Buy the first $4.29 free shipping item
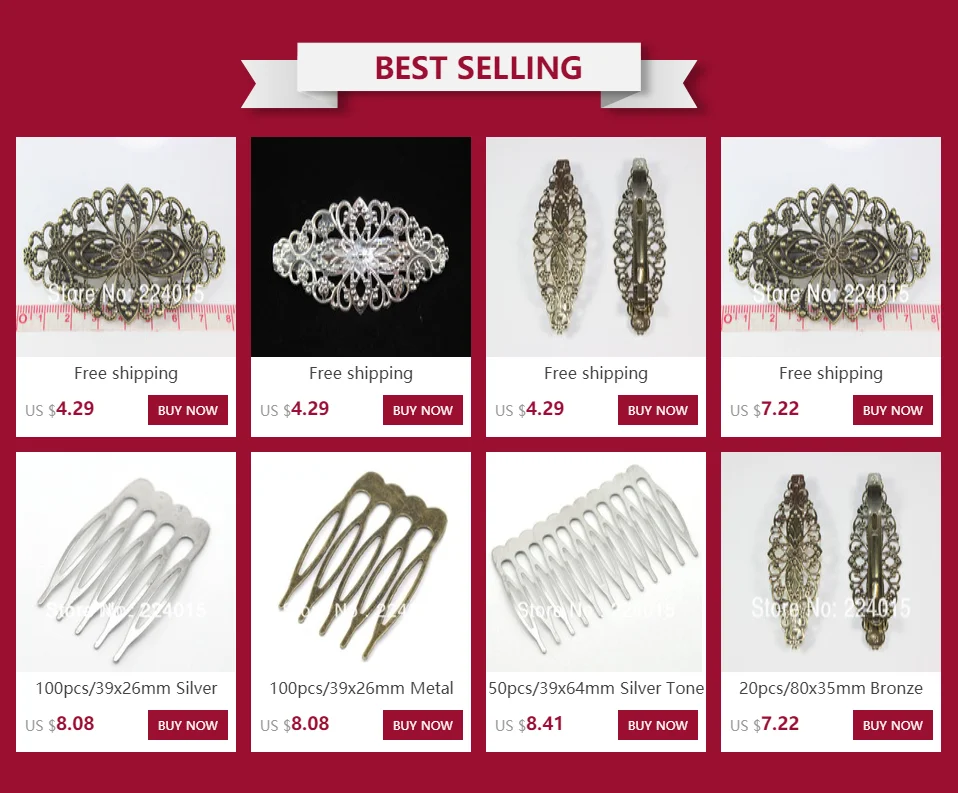The image size is (958, 793). tap(188, 410)
